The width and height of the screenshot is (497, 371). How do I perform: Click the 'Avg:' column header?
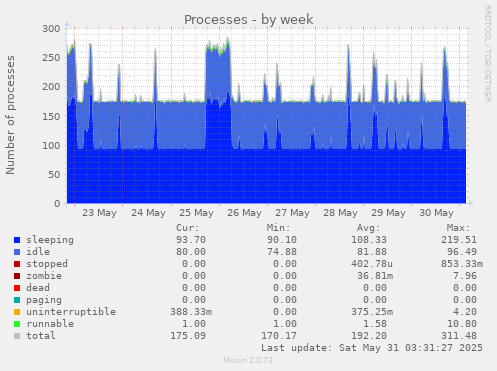pyautogui.click(x=368, y=228)
